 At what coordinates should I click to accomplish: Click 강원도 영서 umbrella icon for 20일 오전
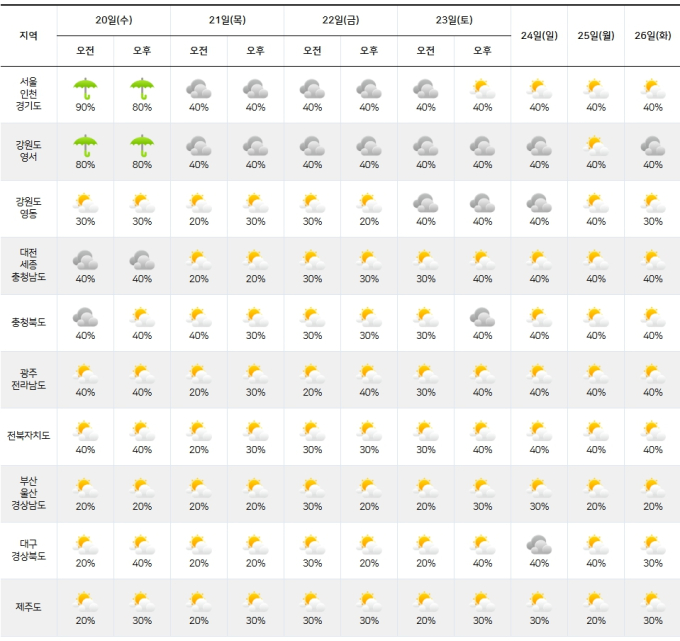[85, 146]
